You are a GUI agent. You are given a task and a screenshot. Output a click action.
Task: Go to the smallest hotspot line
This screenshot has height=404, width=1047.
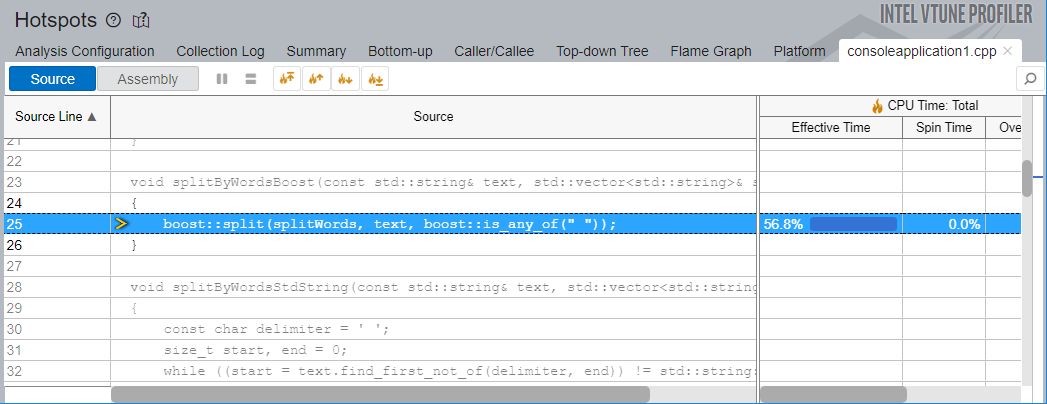(x=375, y=79)
